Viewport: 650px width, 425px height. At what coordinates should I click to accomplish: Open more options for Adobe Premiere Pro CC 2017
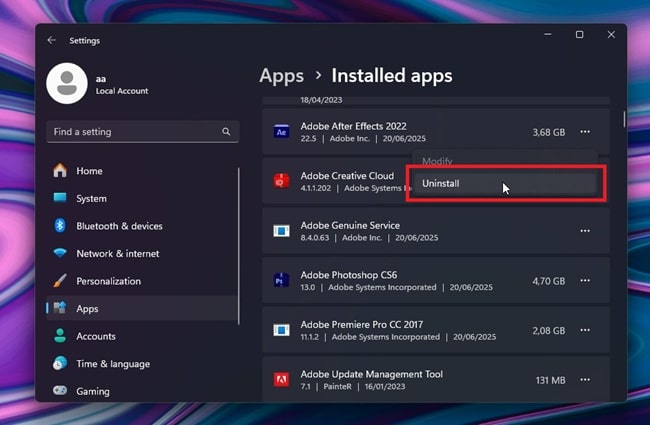585,330
